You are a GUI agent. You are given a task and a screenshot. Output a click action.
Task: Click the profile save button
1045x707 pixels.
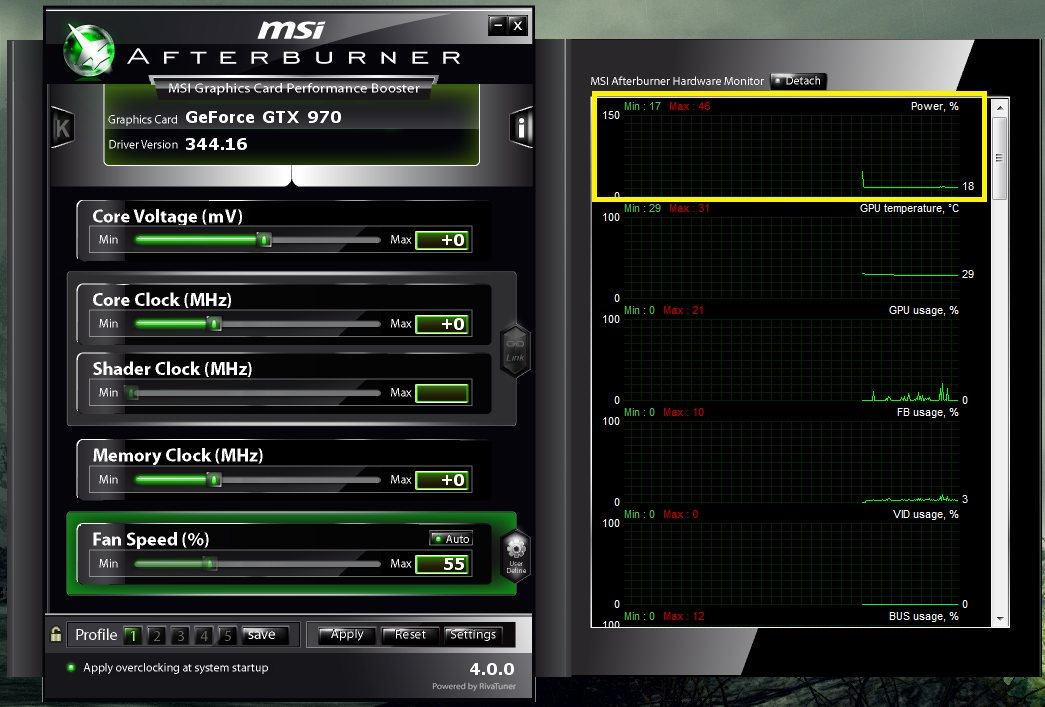click(265, 635)
